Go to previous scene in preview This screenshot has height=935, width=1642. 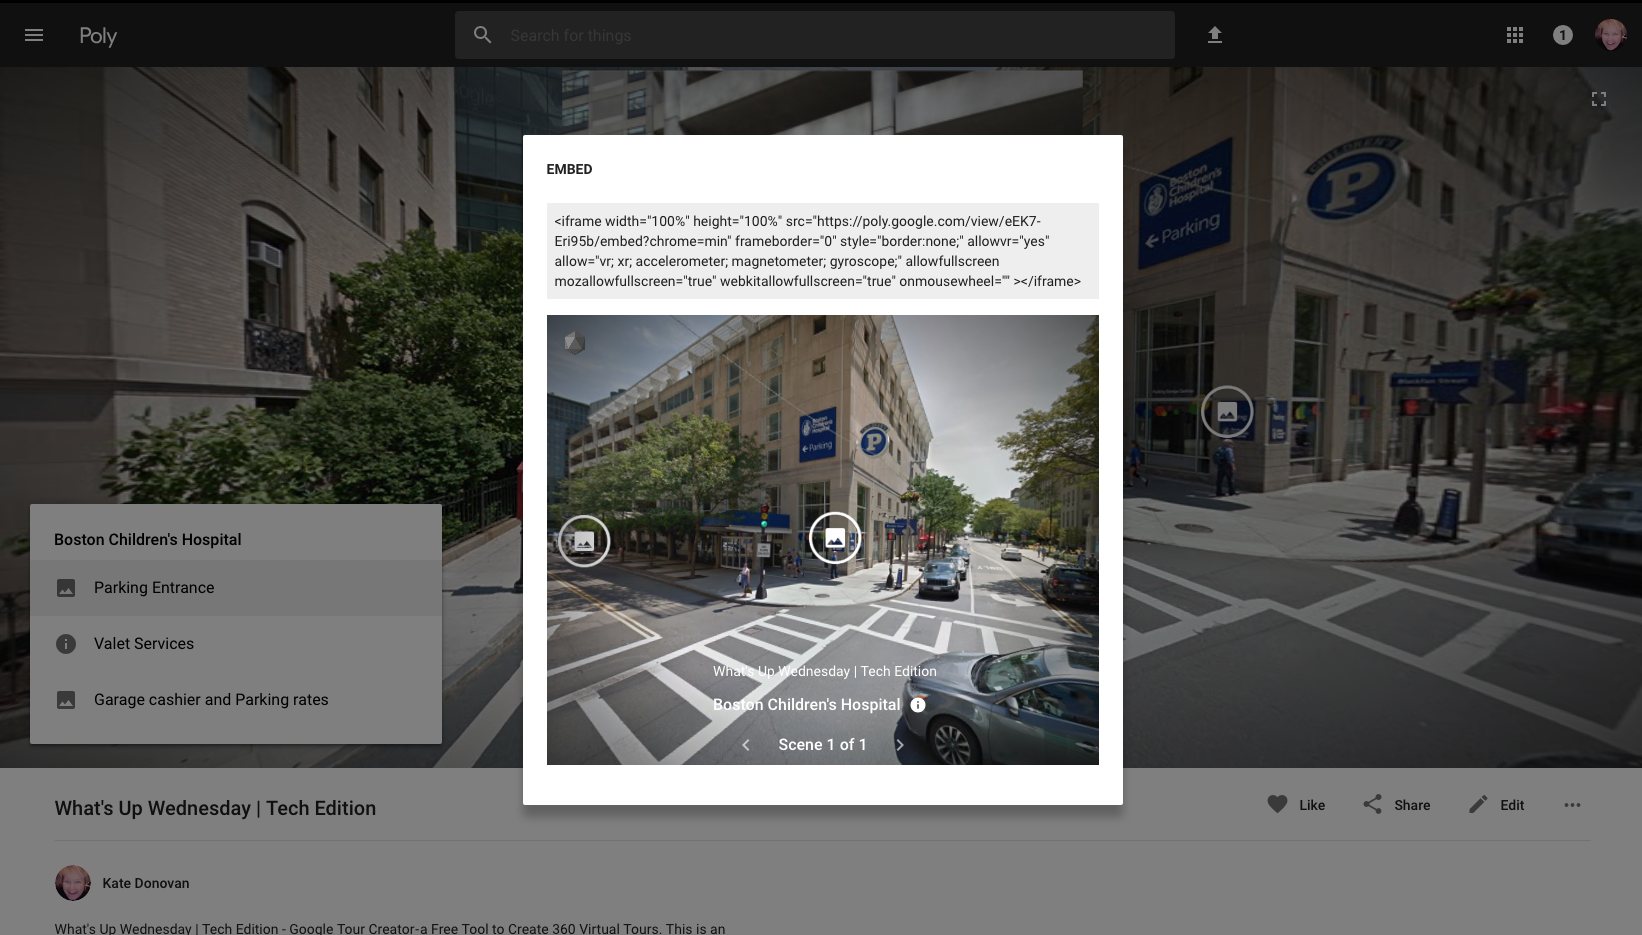[x=746, y=745]
